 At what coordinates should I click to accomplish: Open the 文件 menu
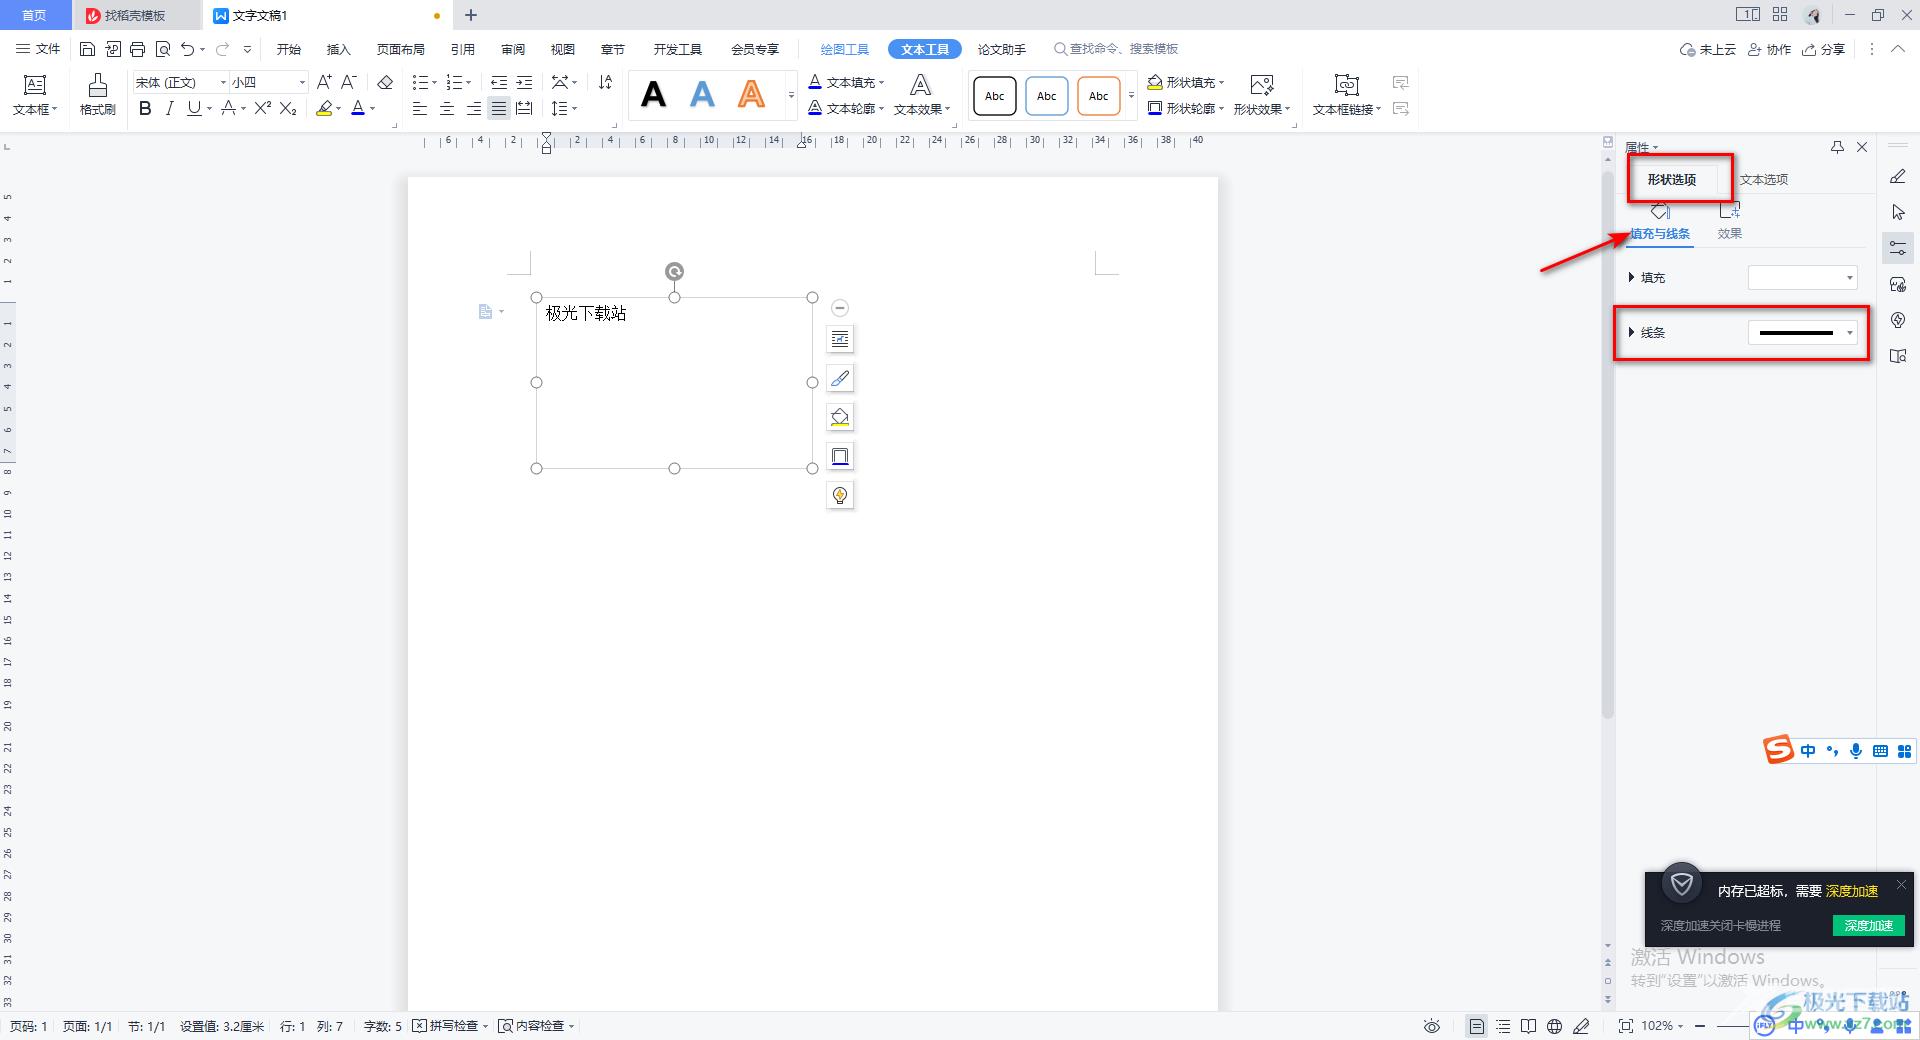[39, 49]
